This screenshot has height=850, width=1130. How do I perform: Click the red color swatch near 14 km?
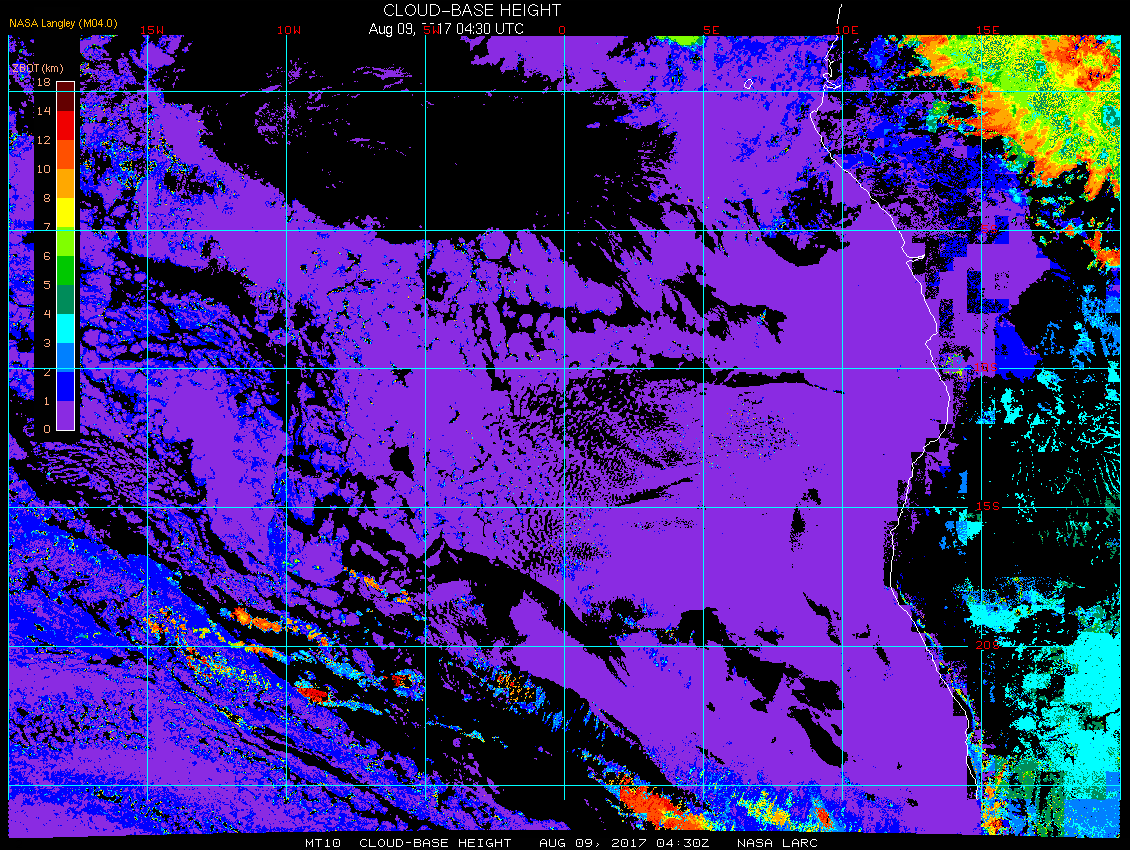(66, 125)
